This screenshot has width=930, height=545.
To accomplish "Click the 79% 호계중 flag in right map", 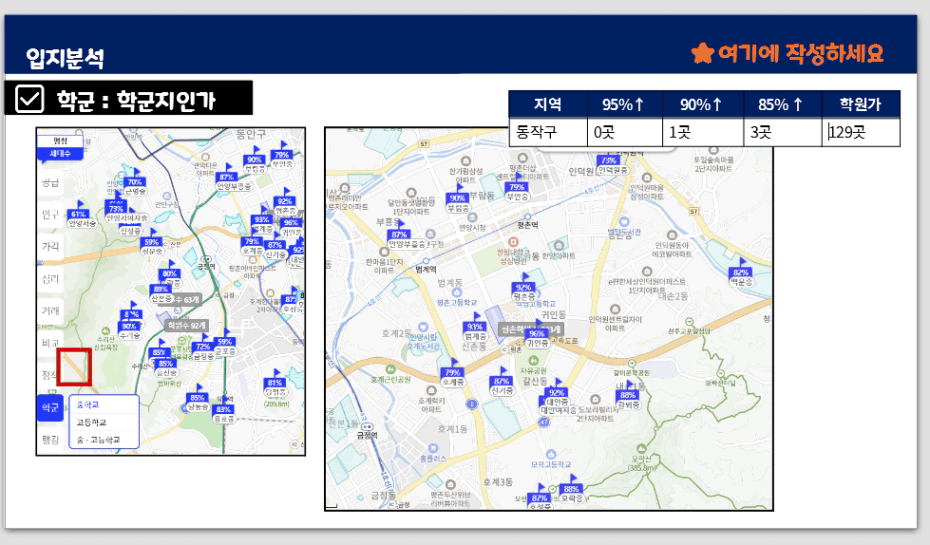I will (x=453, y=374).
